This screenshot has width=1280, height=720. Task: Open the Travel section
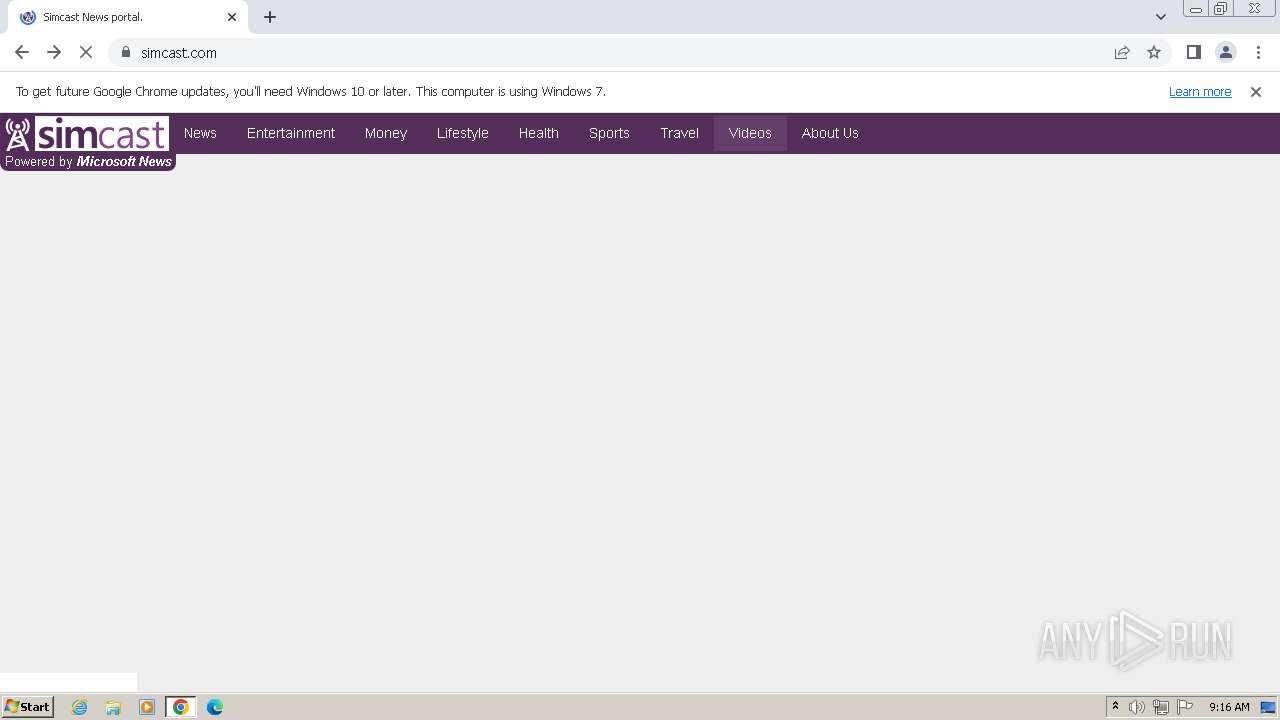[x=680, y=133]
